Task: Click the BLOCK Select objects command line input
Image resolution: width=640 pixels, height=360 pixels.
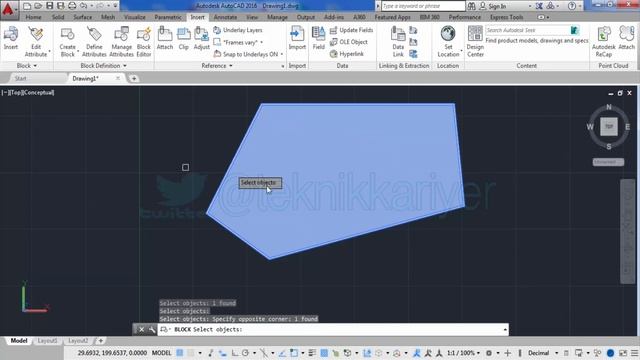Action: pyautogui.click(x=333, y=329)
